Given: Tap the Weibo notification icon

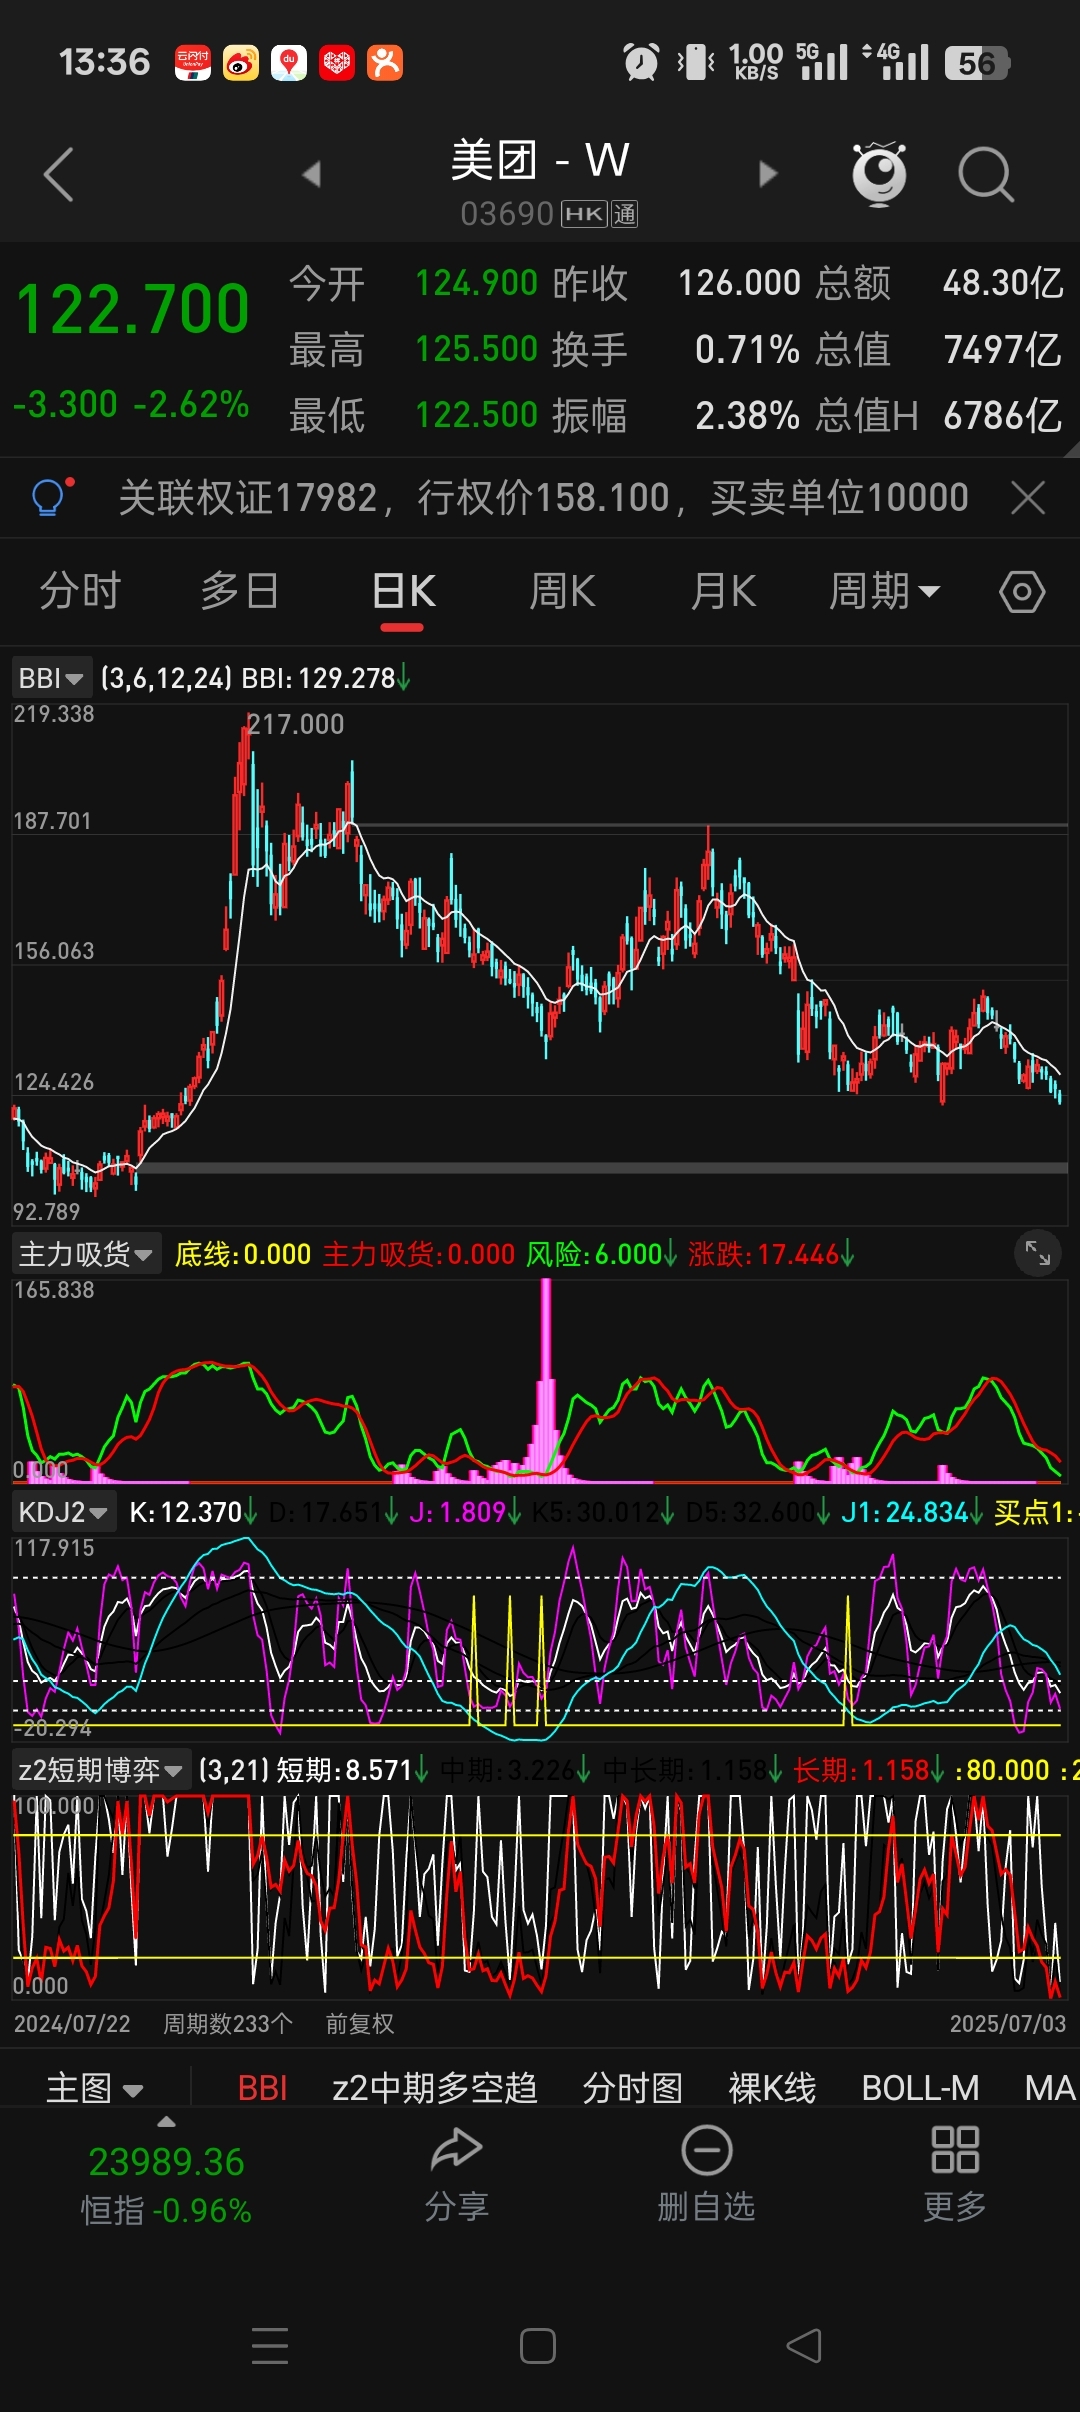Looking at the screenshot, I should pos(240,63).
